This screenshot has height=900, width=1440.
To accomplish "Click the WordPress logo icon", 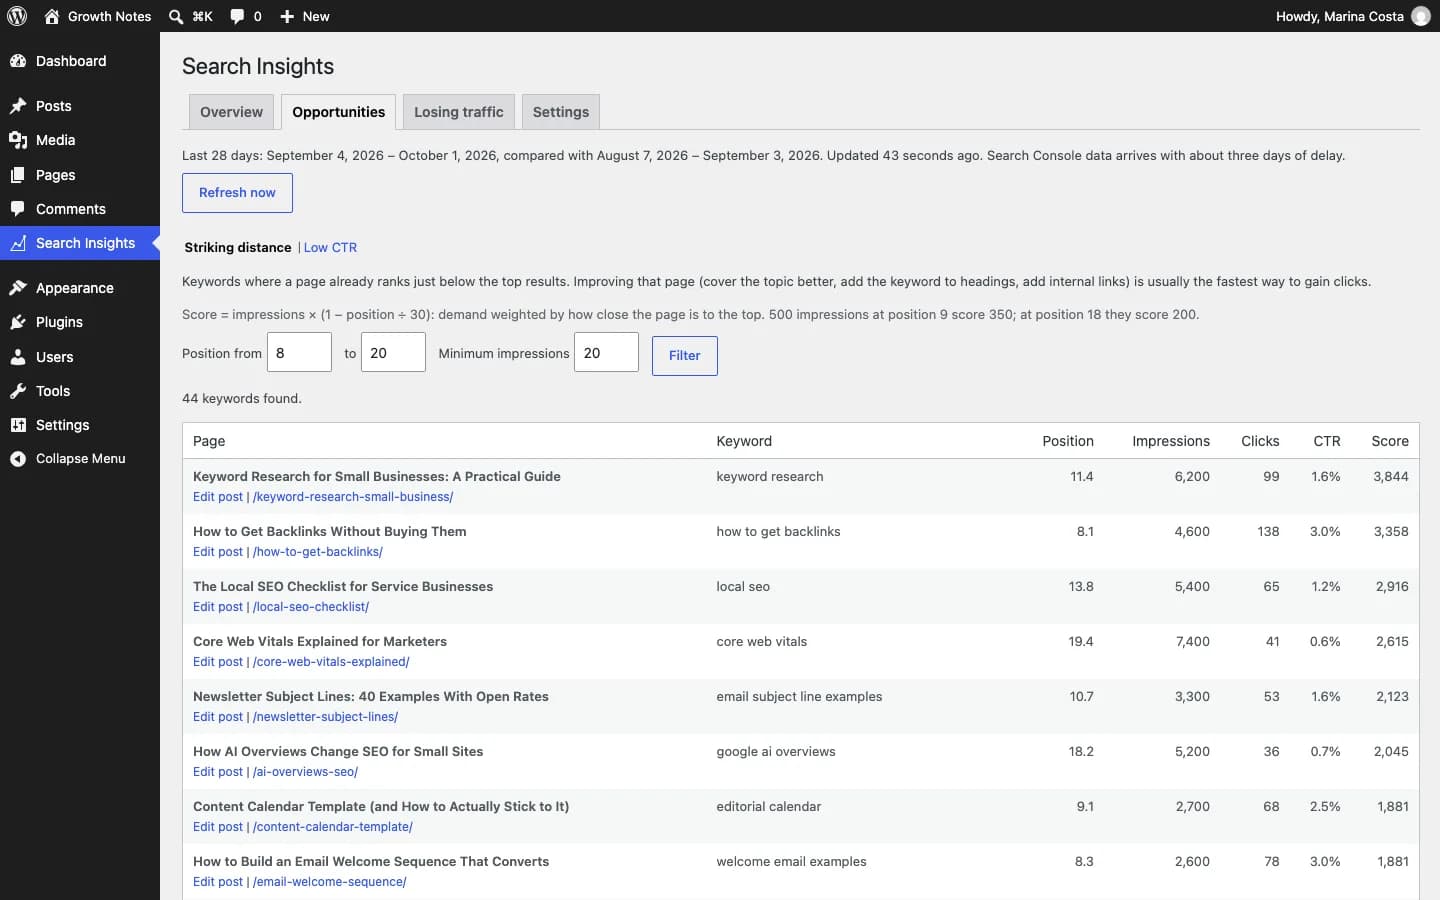I will click(x=17, y=16).
